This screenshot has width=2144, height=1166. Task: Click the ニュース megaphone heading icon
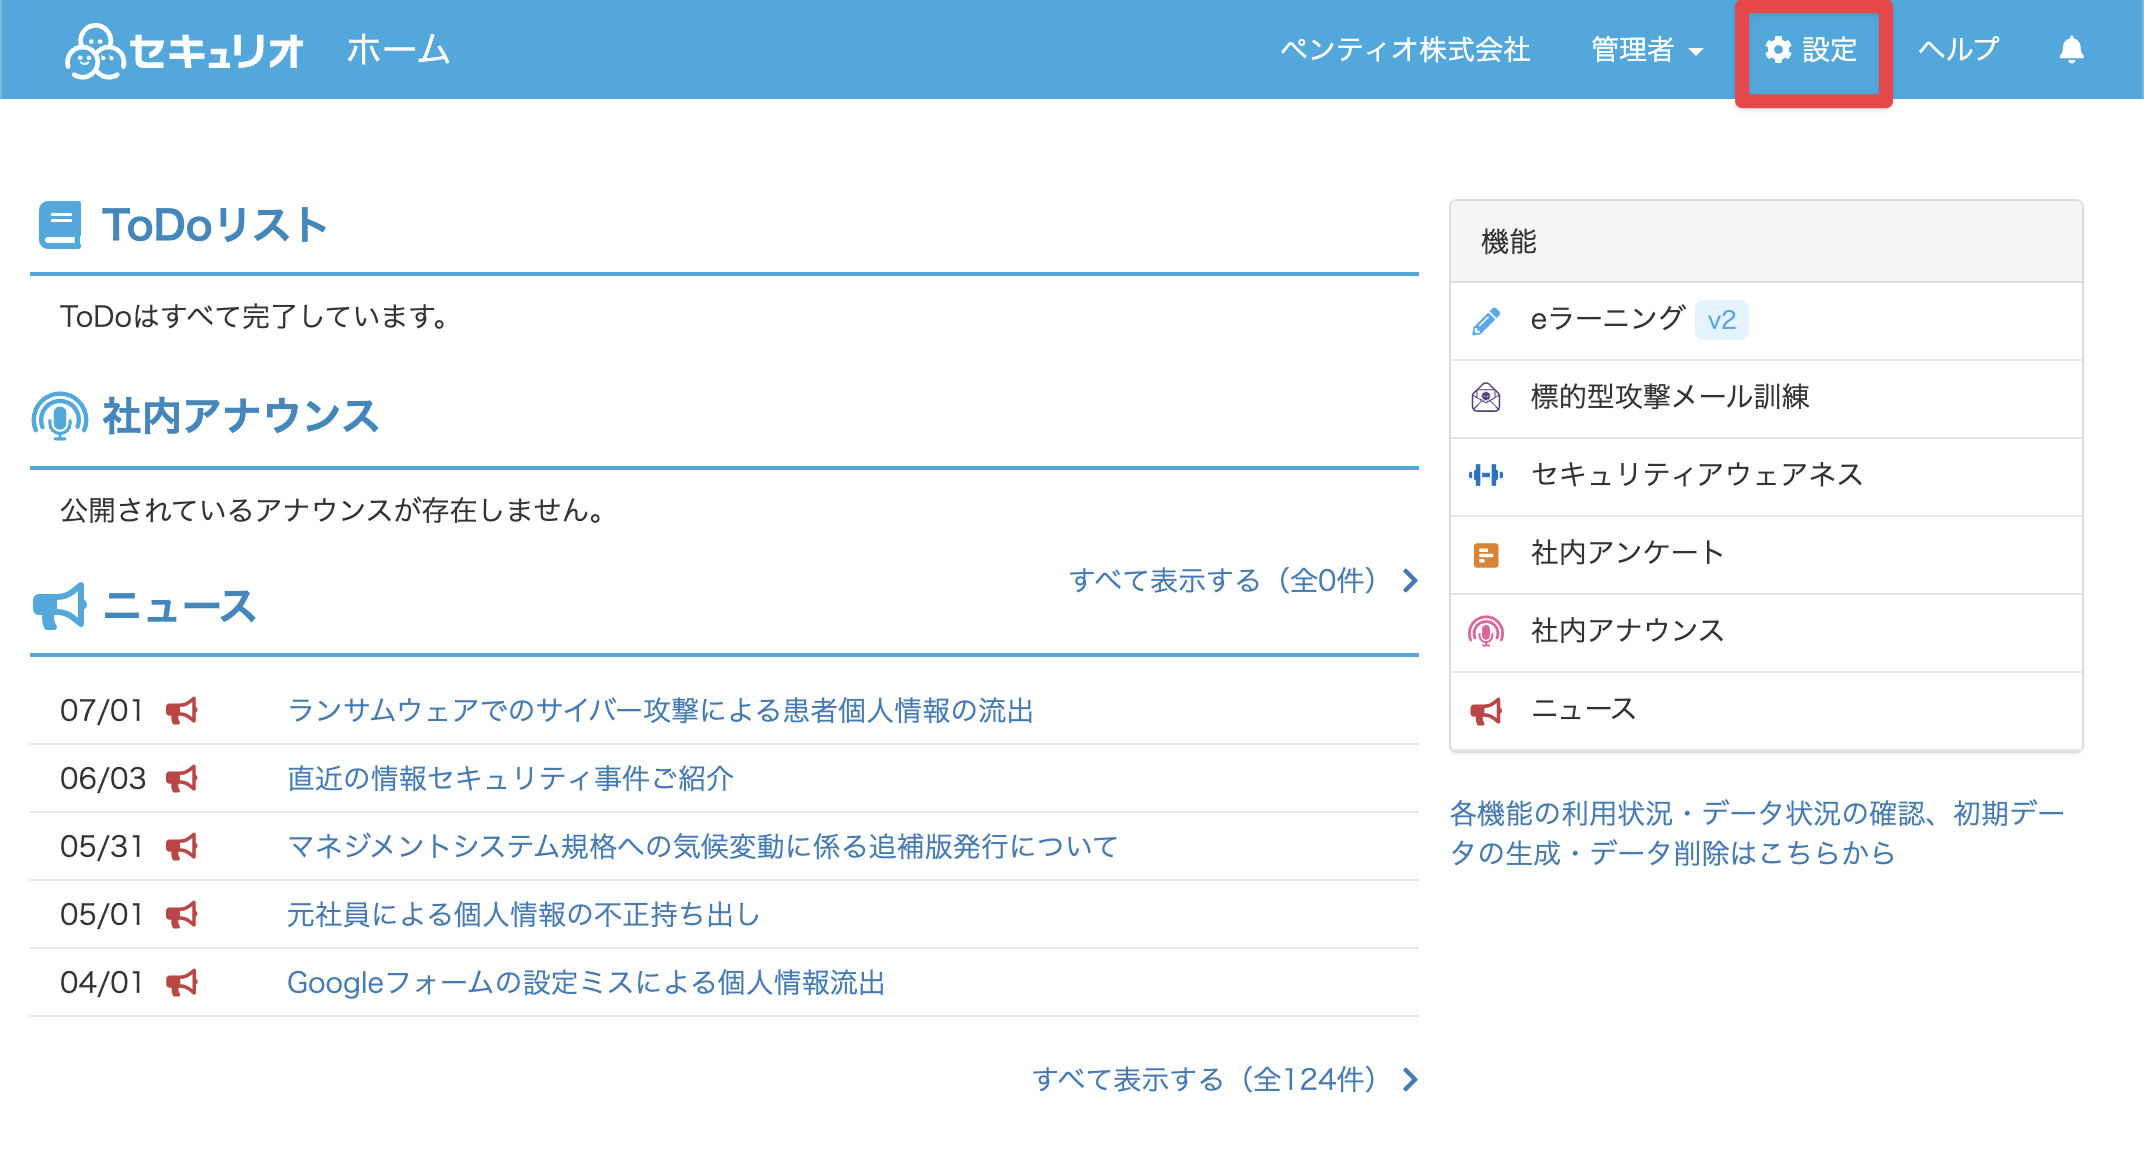click(60, 606)
